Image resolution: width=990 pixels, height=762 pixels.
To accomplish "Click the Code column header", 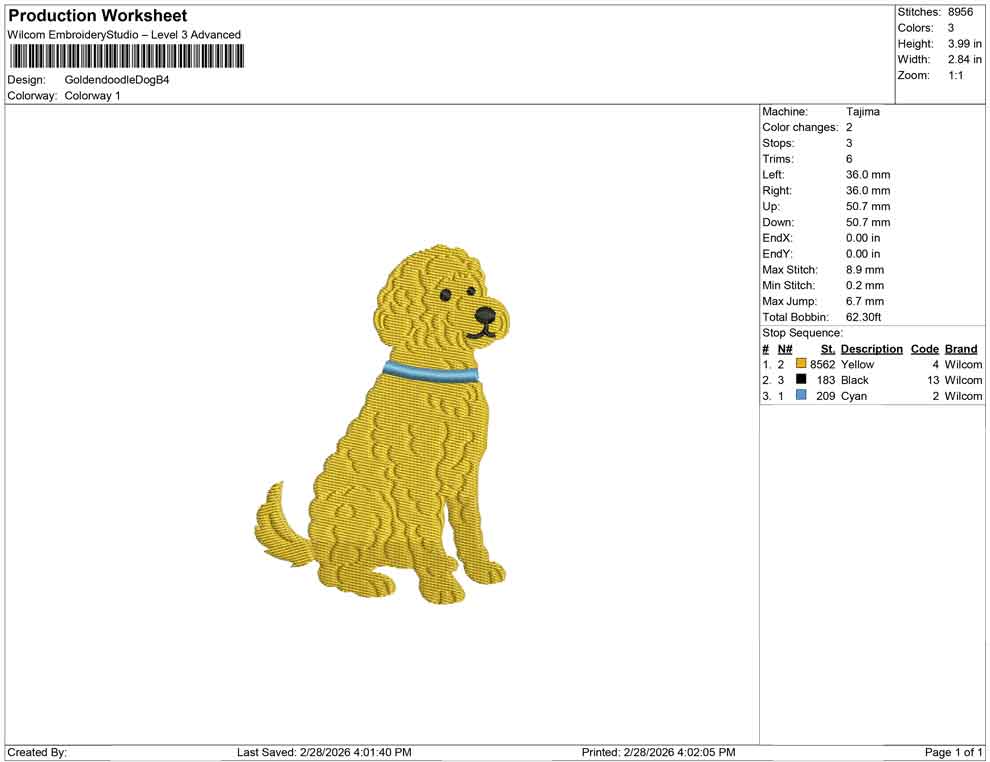I will tap(924, 348).
